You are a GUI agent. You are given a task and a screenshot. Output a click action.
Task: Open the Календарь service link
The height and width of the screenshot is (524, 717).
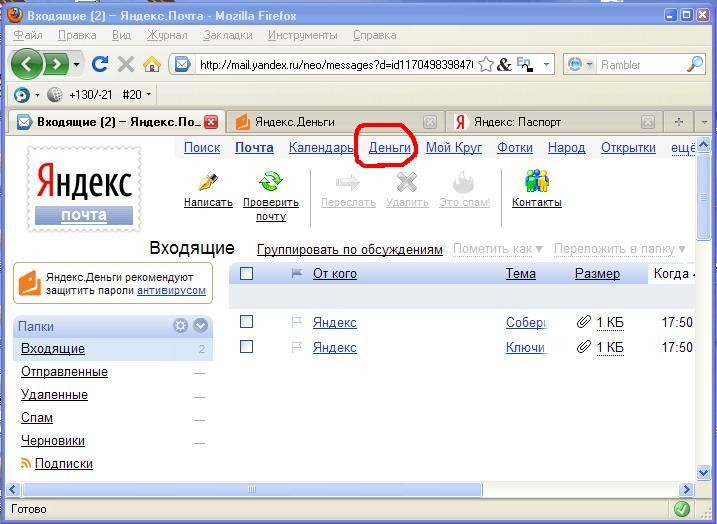pos(321,148)
